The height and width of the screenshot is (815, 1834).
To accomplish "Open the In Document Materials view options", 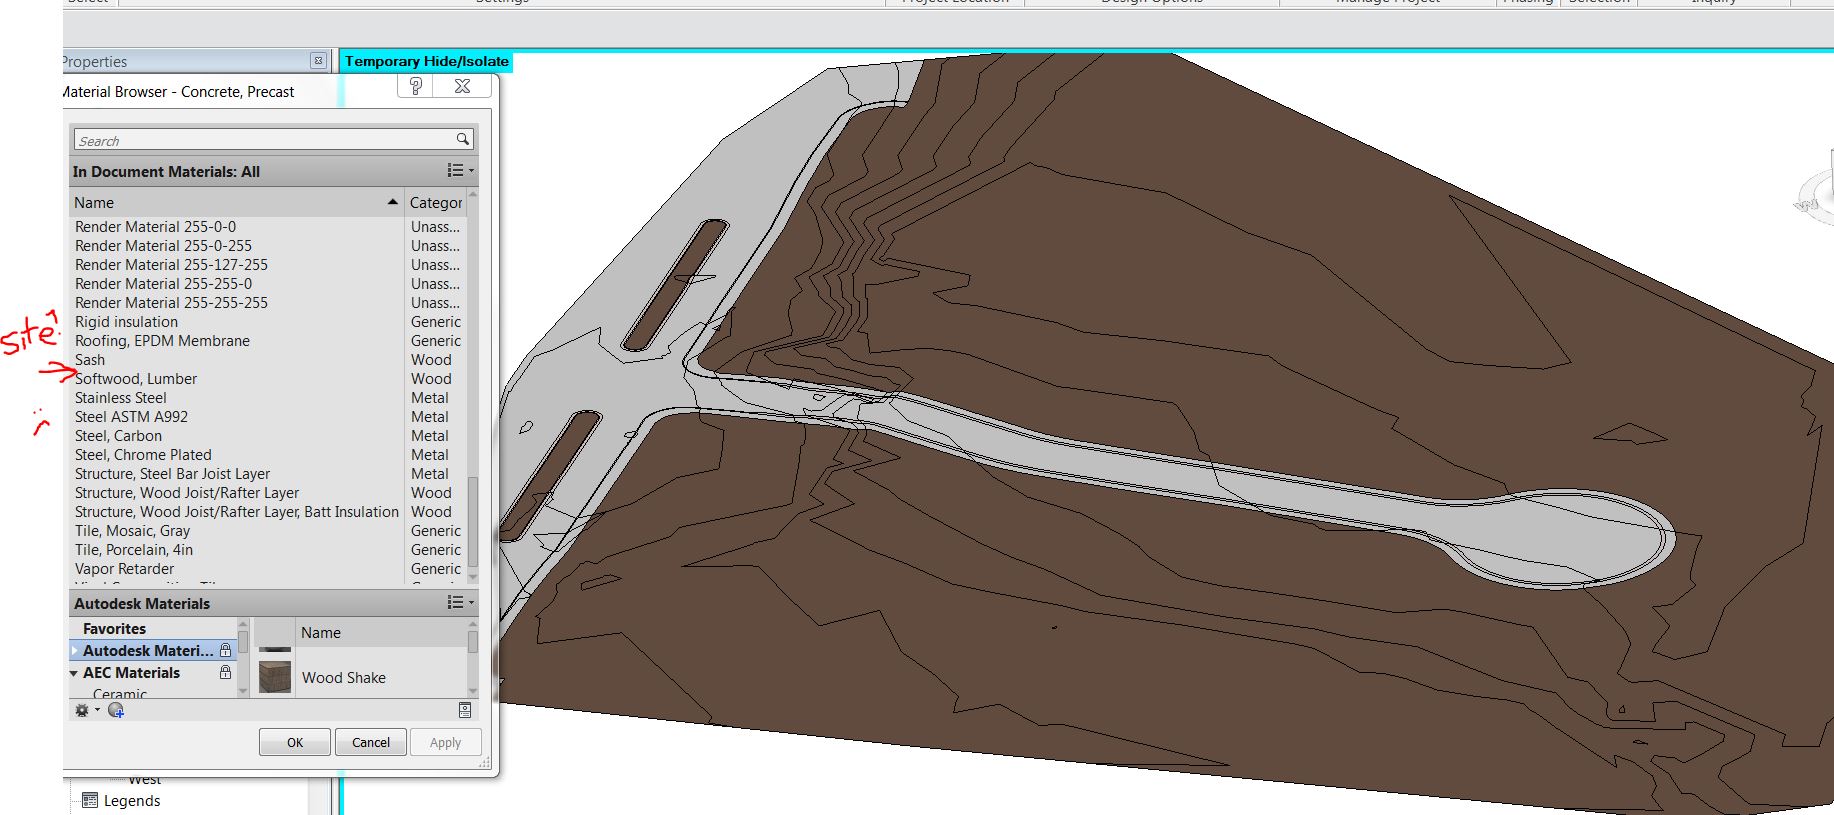I will pyautogui.click(x=460, y=171).
